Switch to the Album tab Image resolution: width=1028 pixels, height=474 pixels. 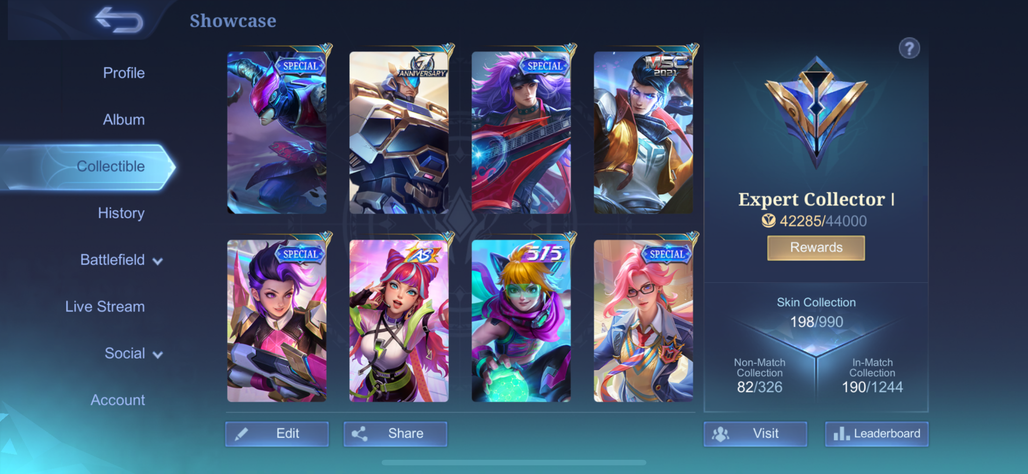point(124,120)
